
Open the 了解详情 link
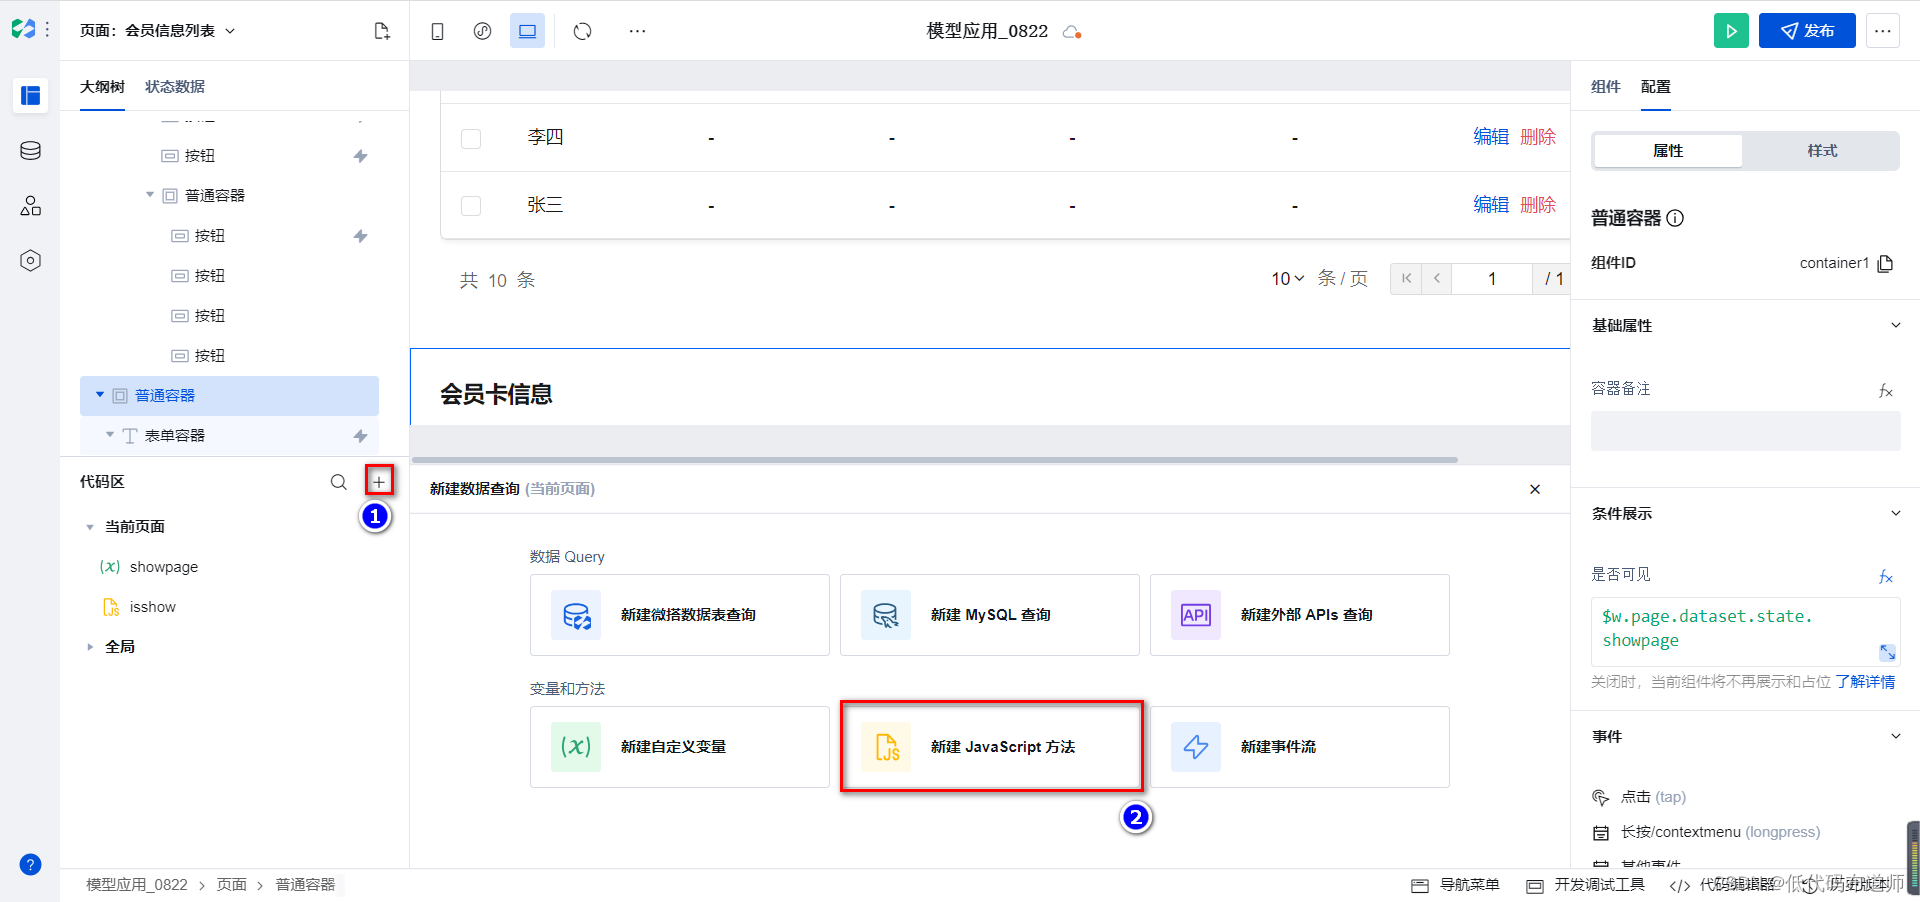point(1865,682)
